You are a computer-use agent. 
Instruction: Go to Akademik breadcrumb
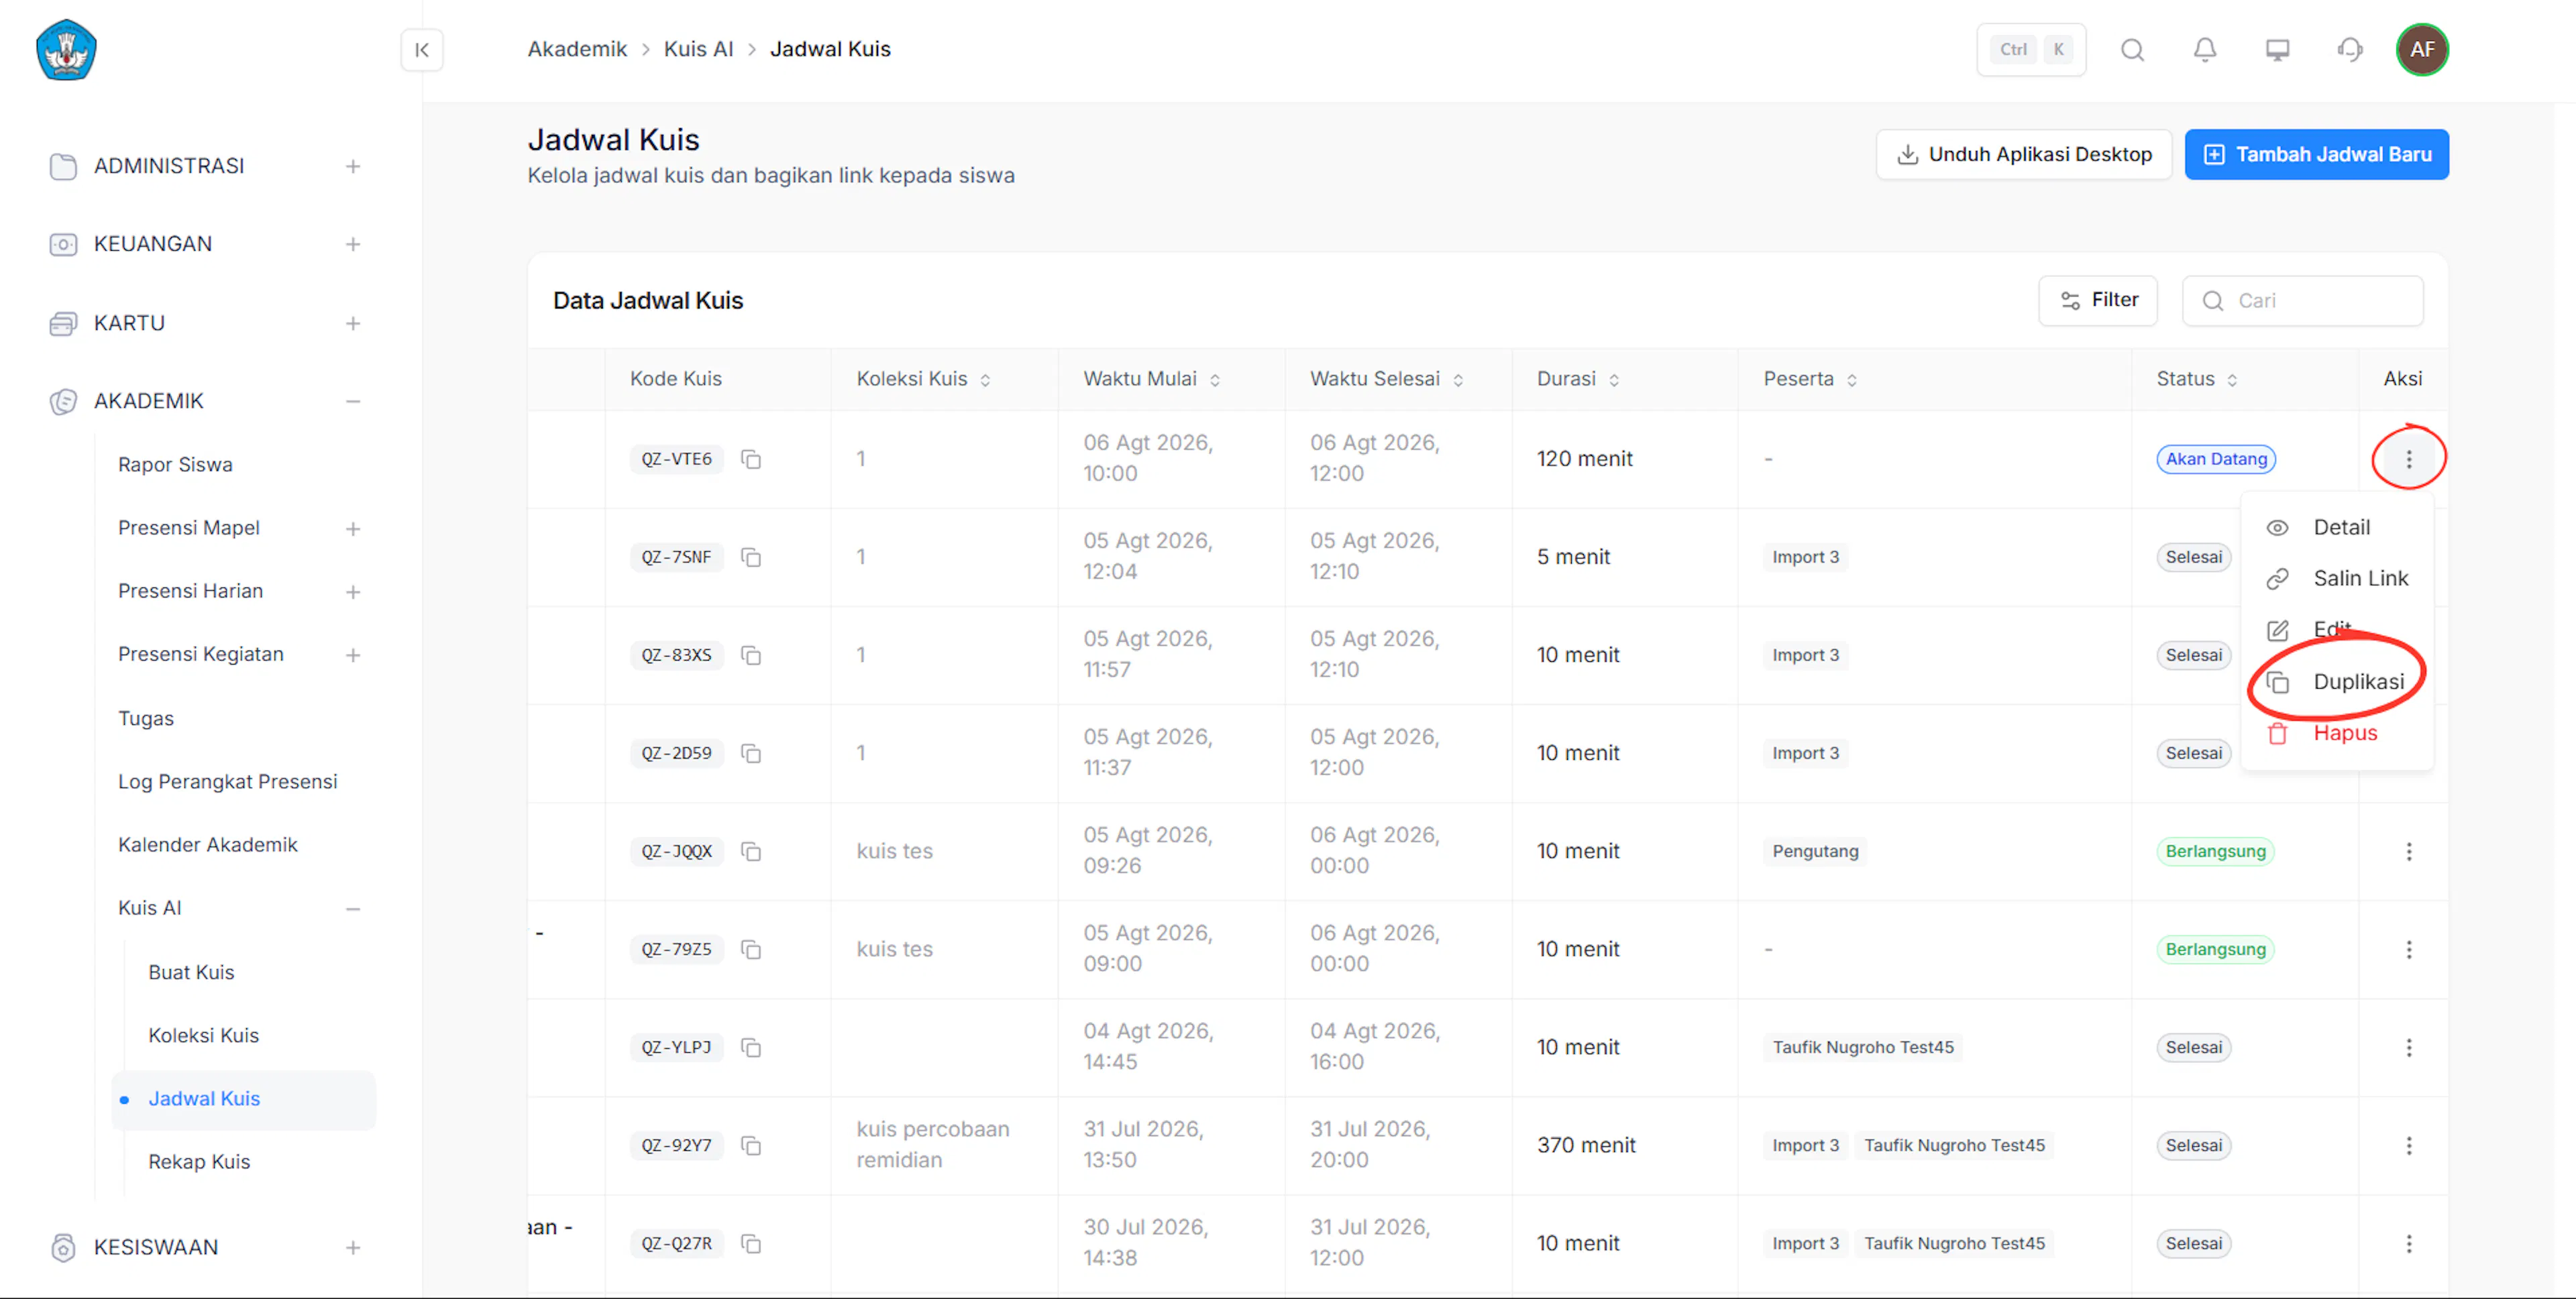click(x=577, y=49)
